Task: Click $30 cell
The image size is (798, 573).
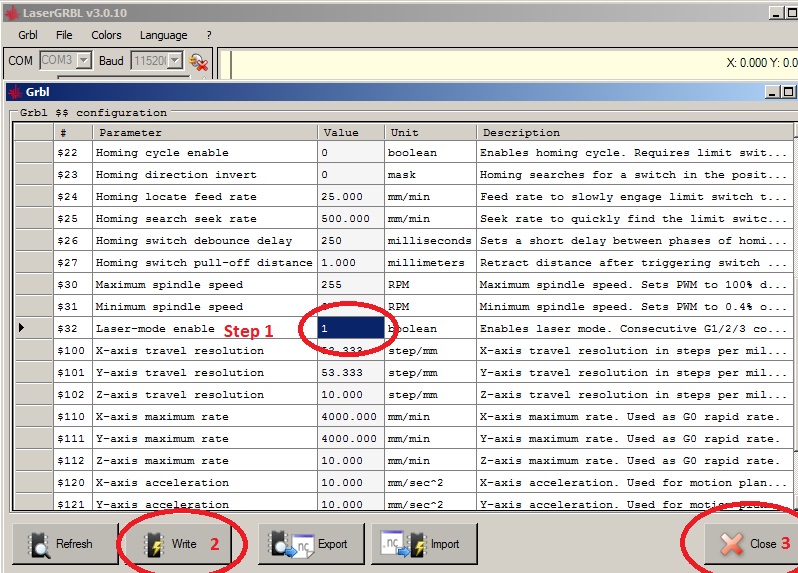Action: (73, 284)
